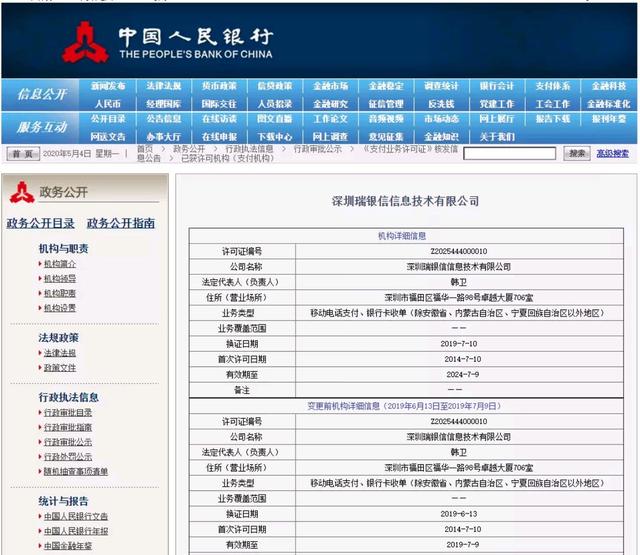The width and height of the screenshot is (640, 555).
Task: Click 已获许可机构（支付机构） breadcrumb link
Action: [227, 158]
